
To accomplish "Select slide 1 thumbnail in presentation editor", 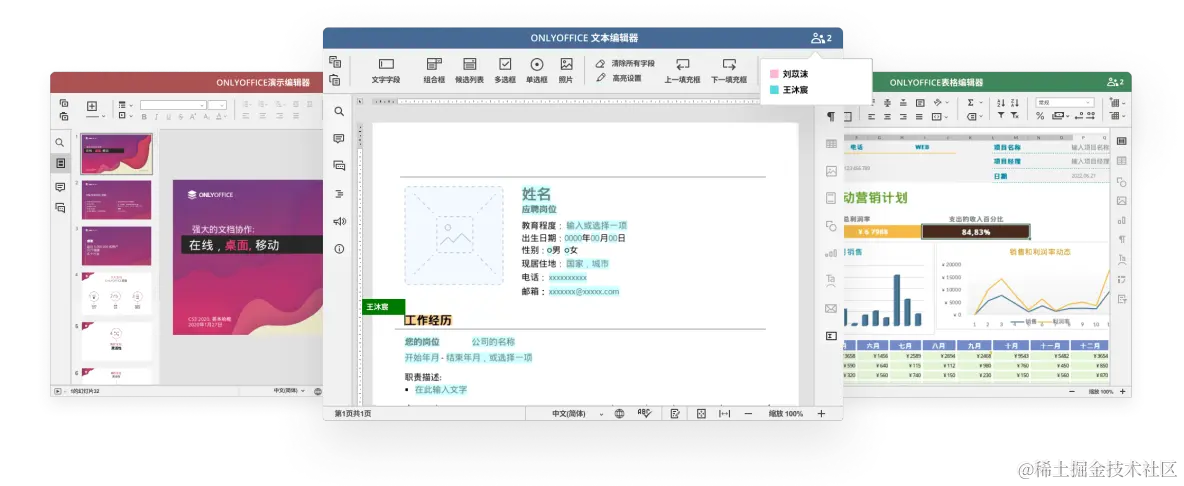I will pyautogui.click(x=117, y=154).
